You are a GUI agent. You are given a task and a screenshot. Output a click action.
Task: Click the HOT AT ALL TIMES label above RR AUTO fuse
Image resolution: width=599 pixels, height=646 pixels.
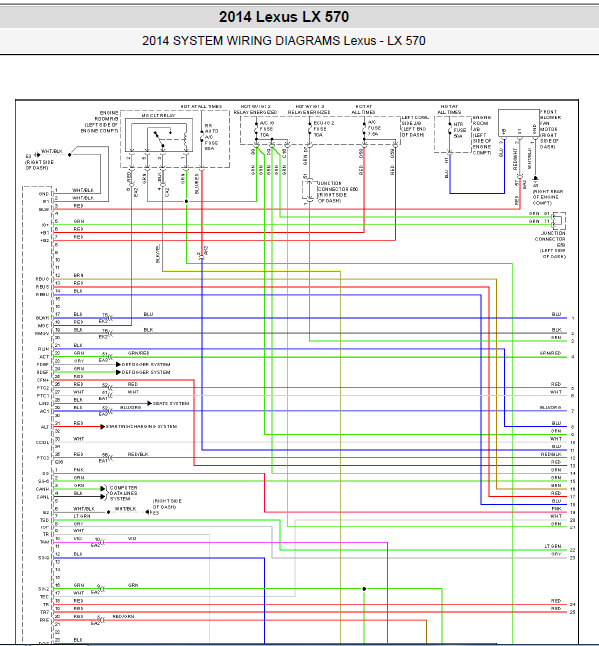tap(201, 106)
